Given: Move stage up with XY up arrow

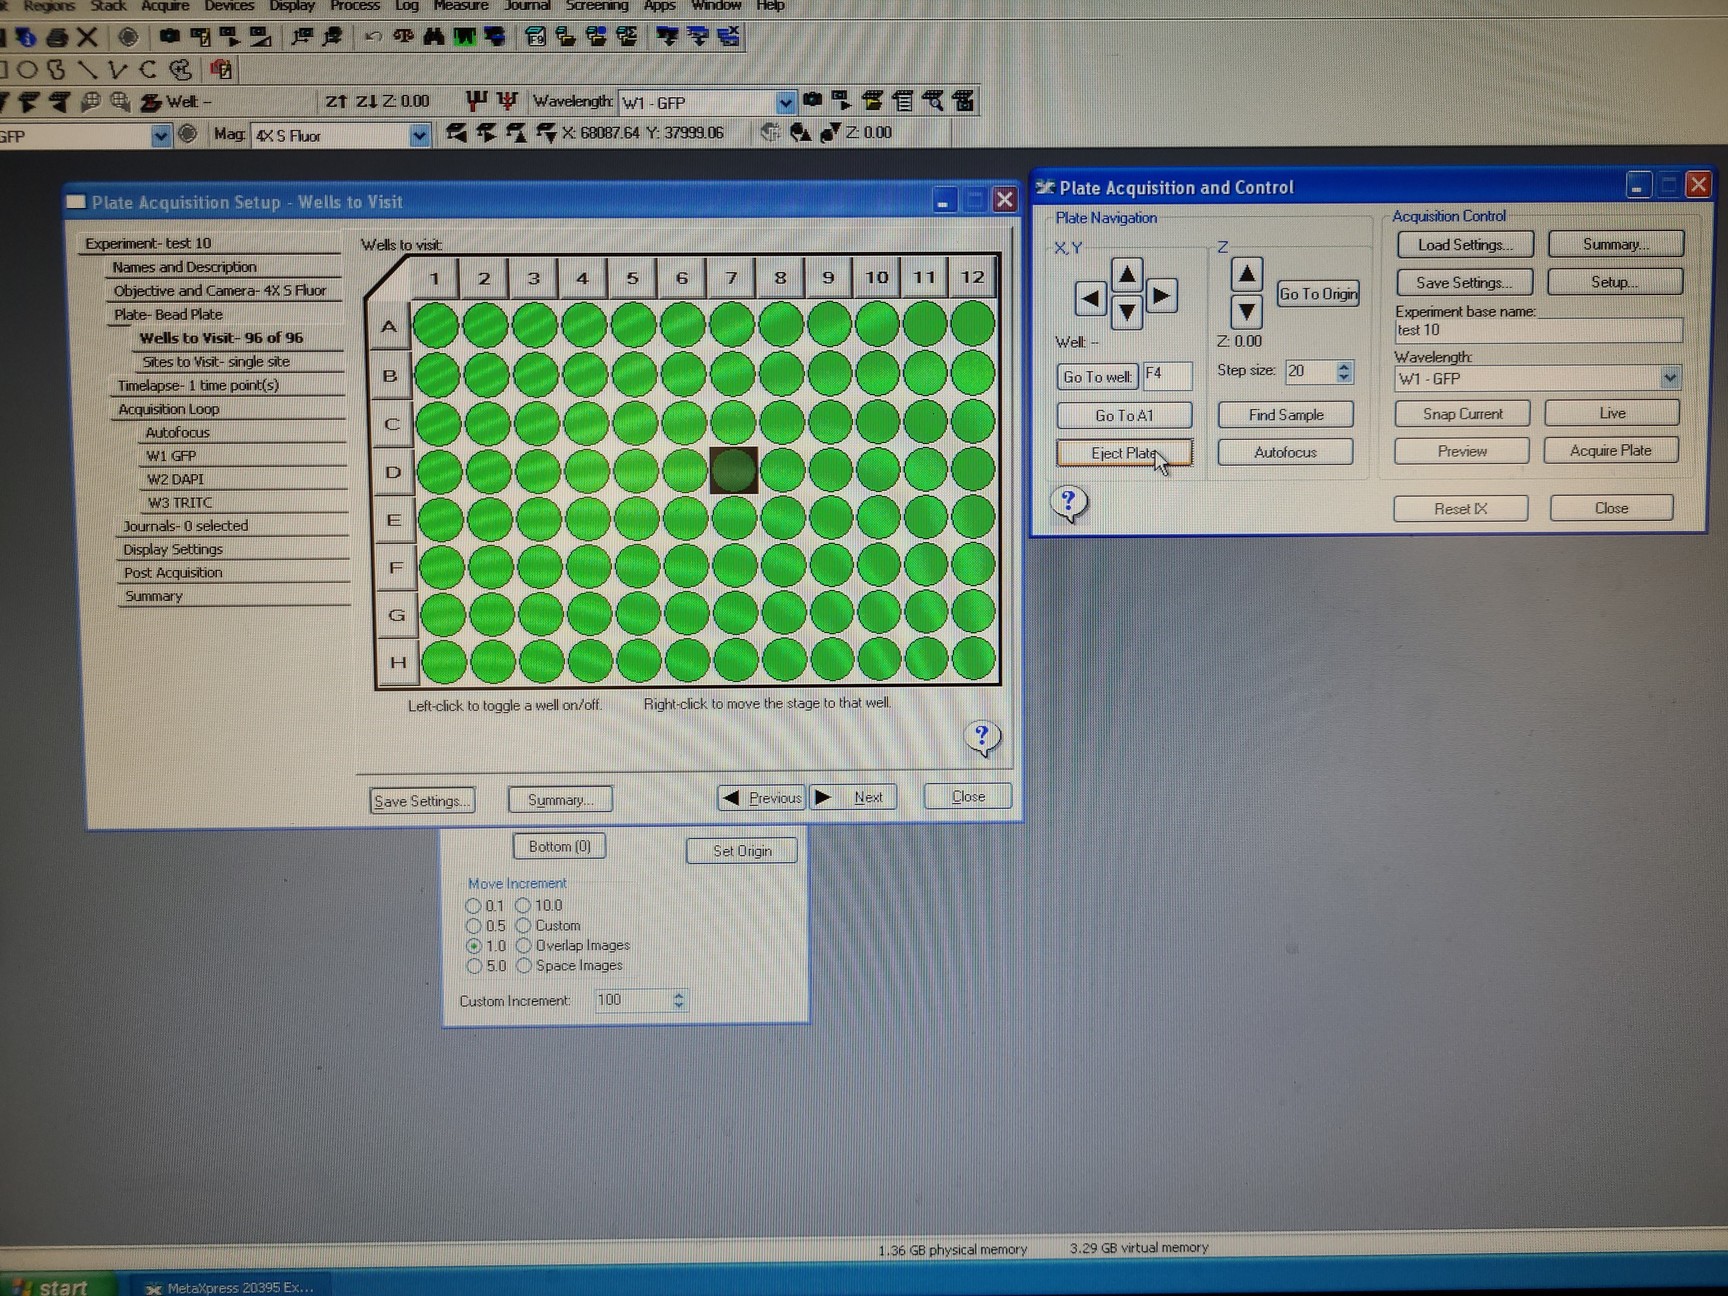Looking at the screenshot, I should [1127, 274].
